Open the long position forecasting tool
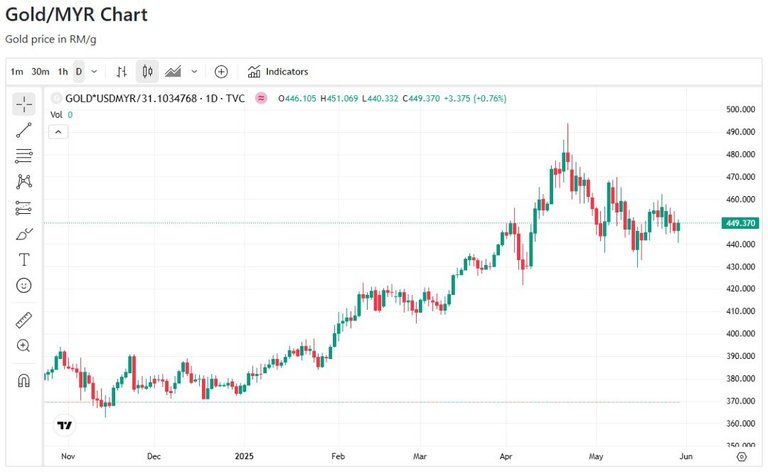Screen dimensions: 768x474 (24, 208)
